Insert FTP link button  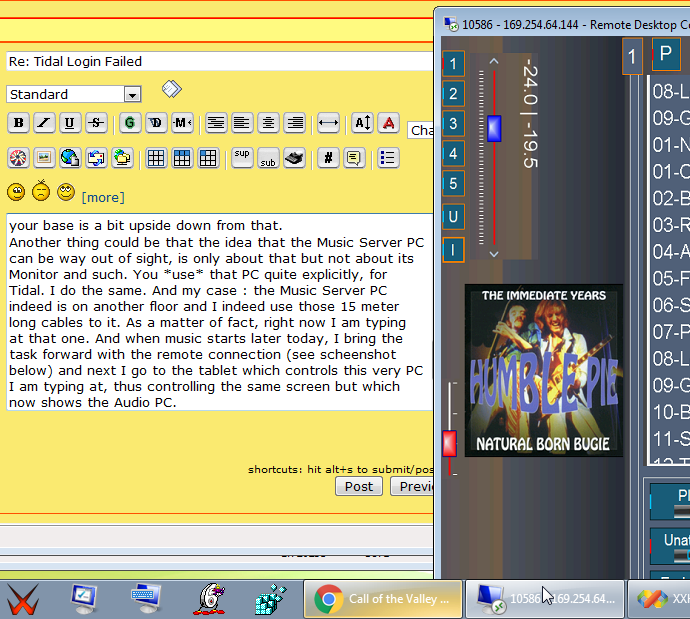pyautogui.click(x=123, y=158)
